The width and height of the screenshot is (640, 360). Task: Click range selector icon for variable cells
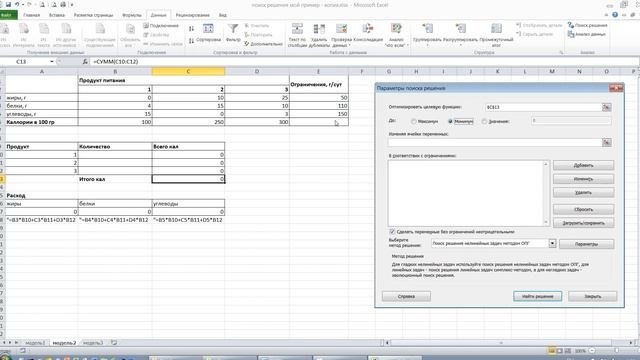pyautogui.click(x=607, y=142)
